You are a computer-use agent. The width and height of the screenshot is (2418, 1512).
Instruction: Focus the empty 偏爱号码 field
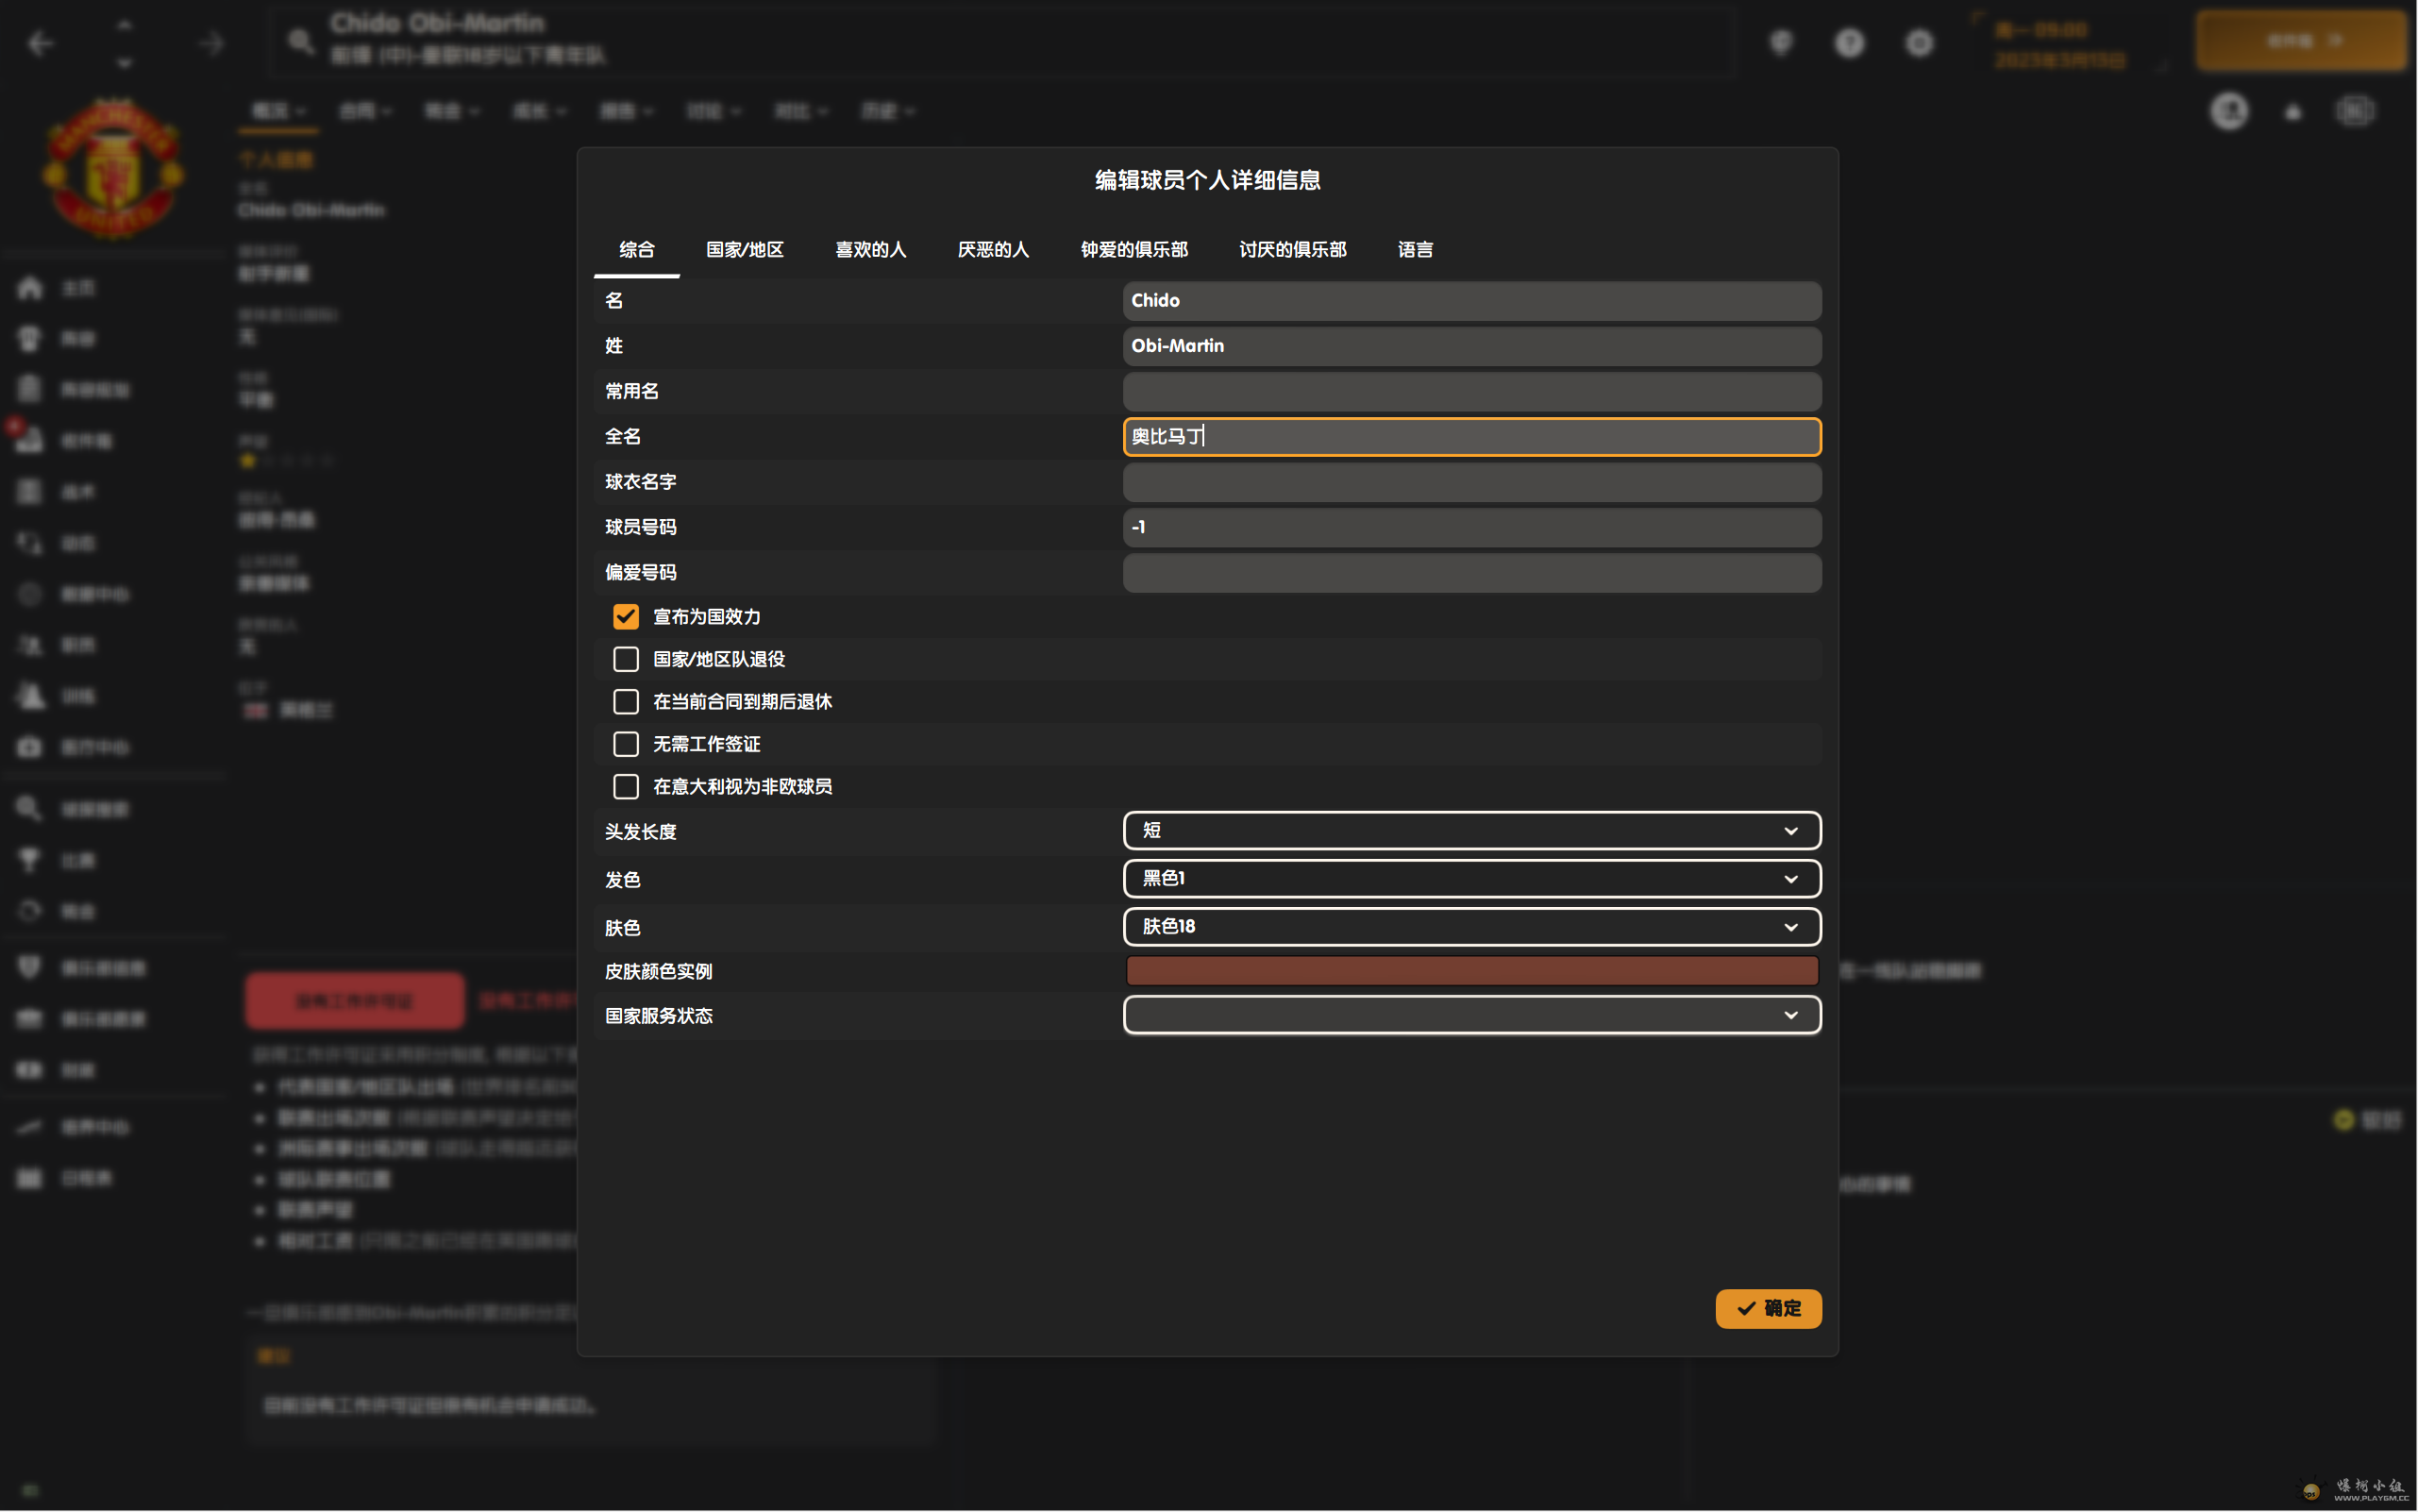1471,573
